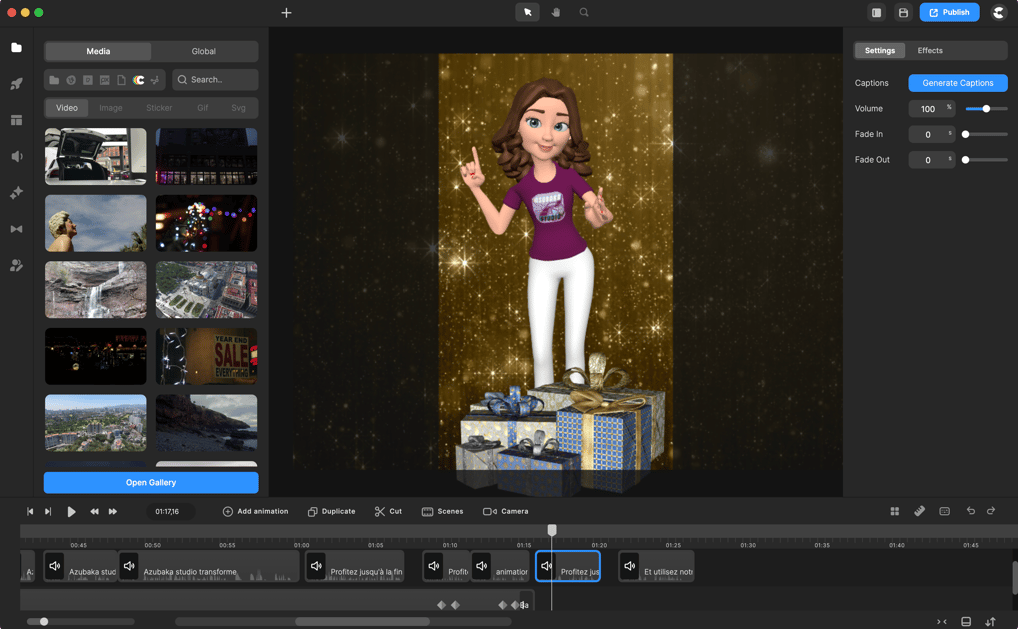Screen dimensions: 1018x629
Task: Open the sparkle effects icon in sidebar
Action: [x=16, y=193]
